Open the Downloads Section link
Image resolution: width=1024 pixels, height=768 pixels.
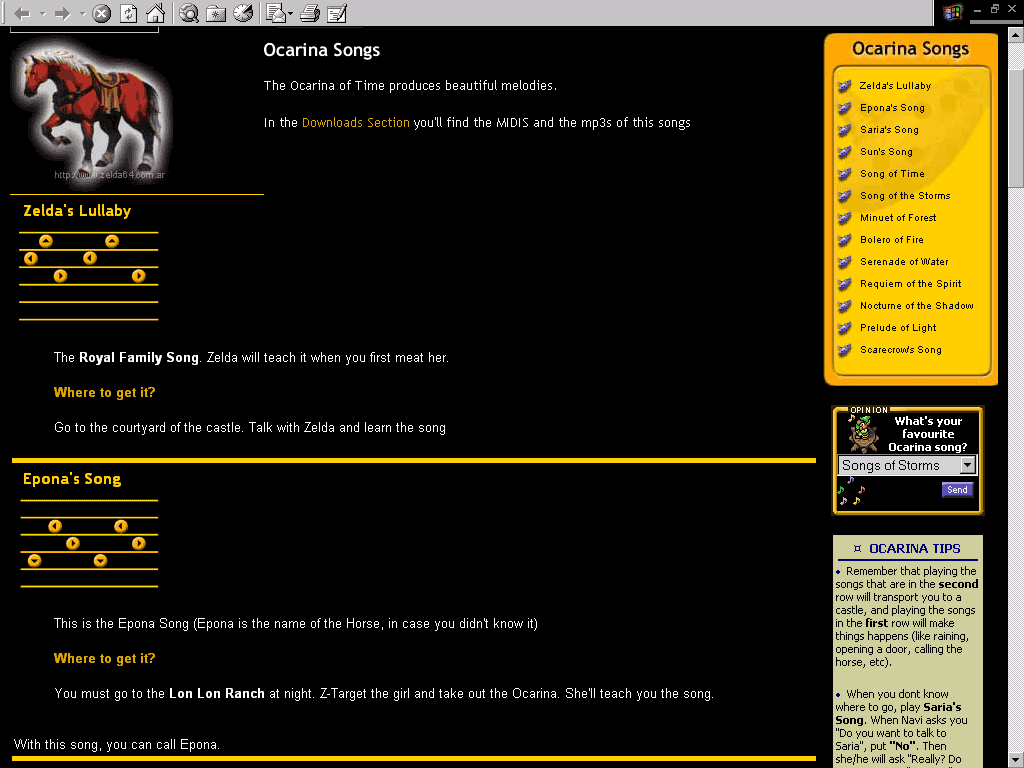(355, 123)
